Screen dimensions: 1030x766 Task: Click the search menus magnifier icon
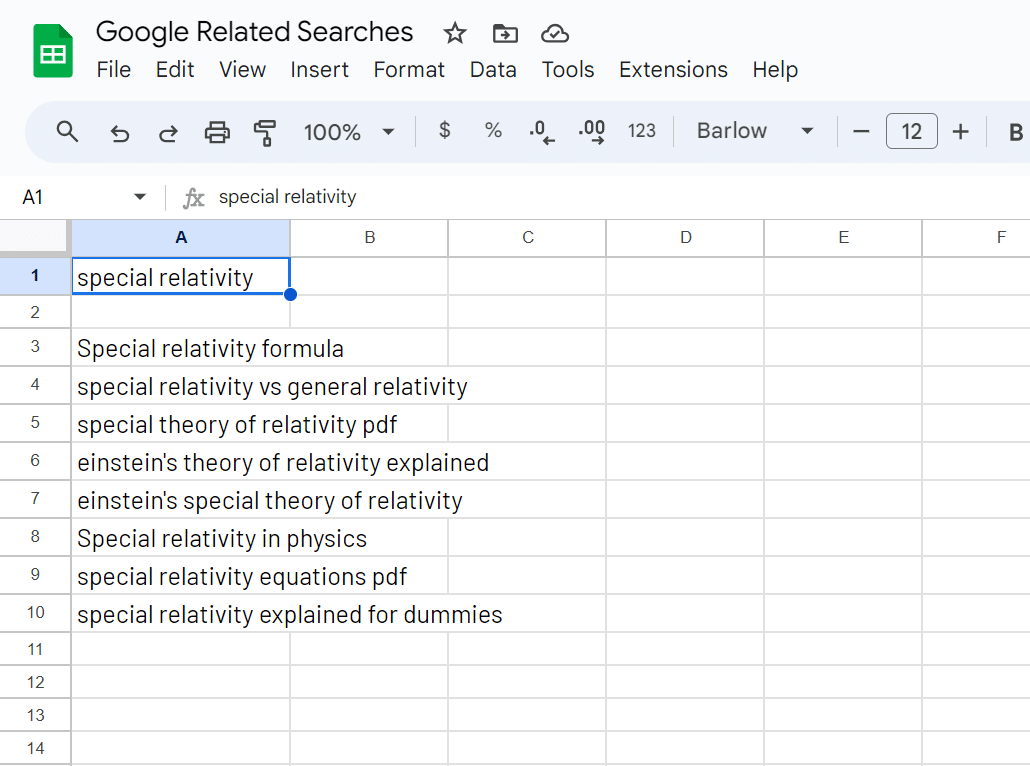[67, 132]
